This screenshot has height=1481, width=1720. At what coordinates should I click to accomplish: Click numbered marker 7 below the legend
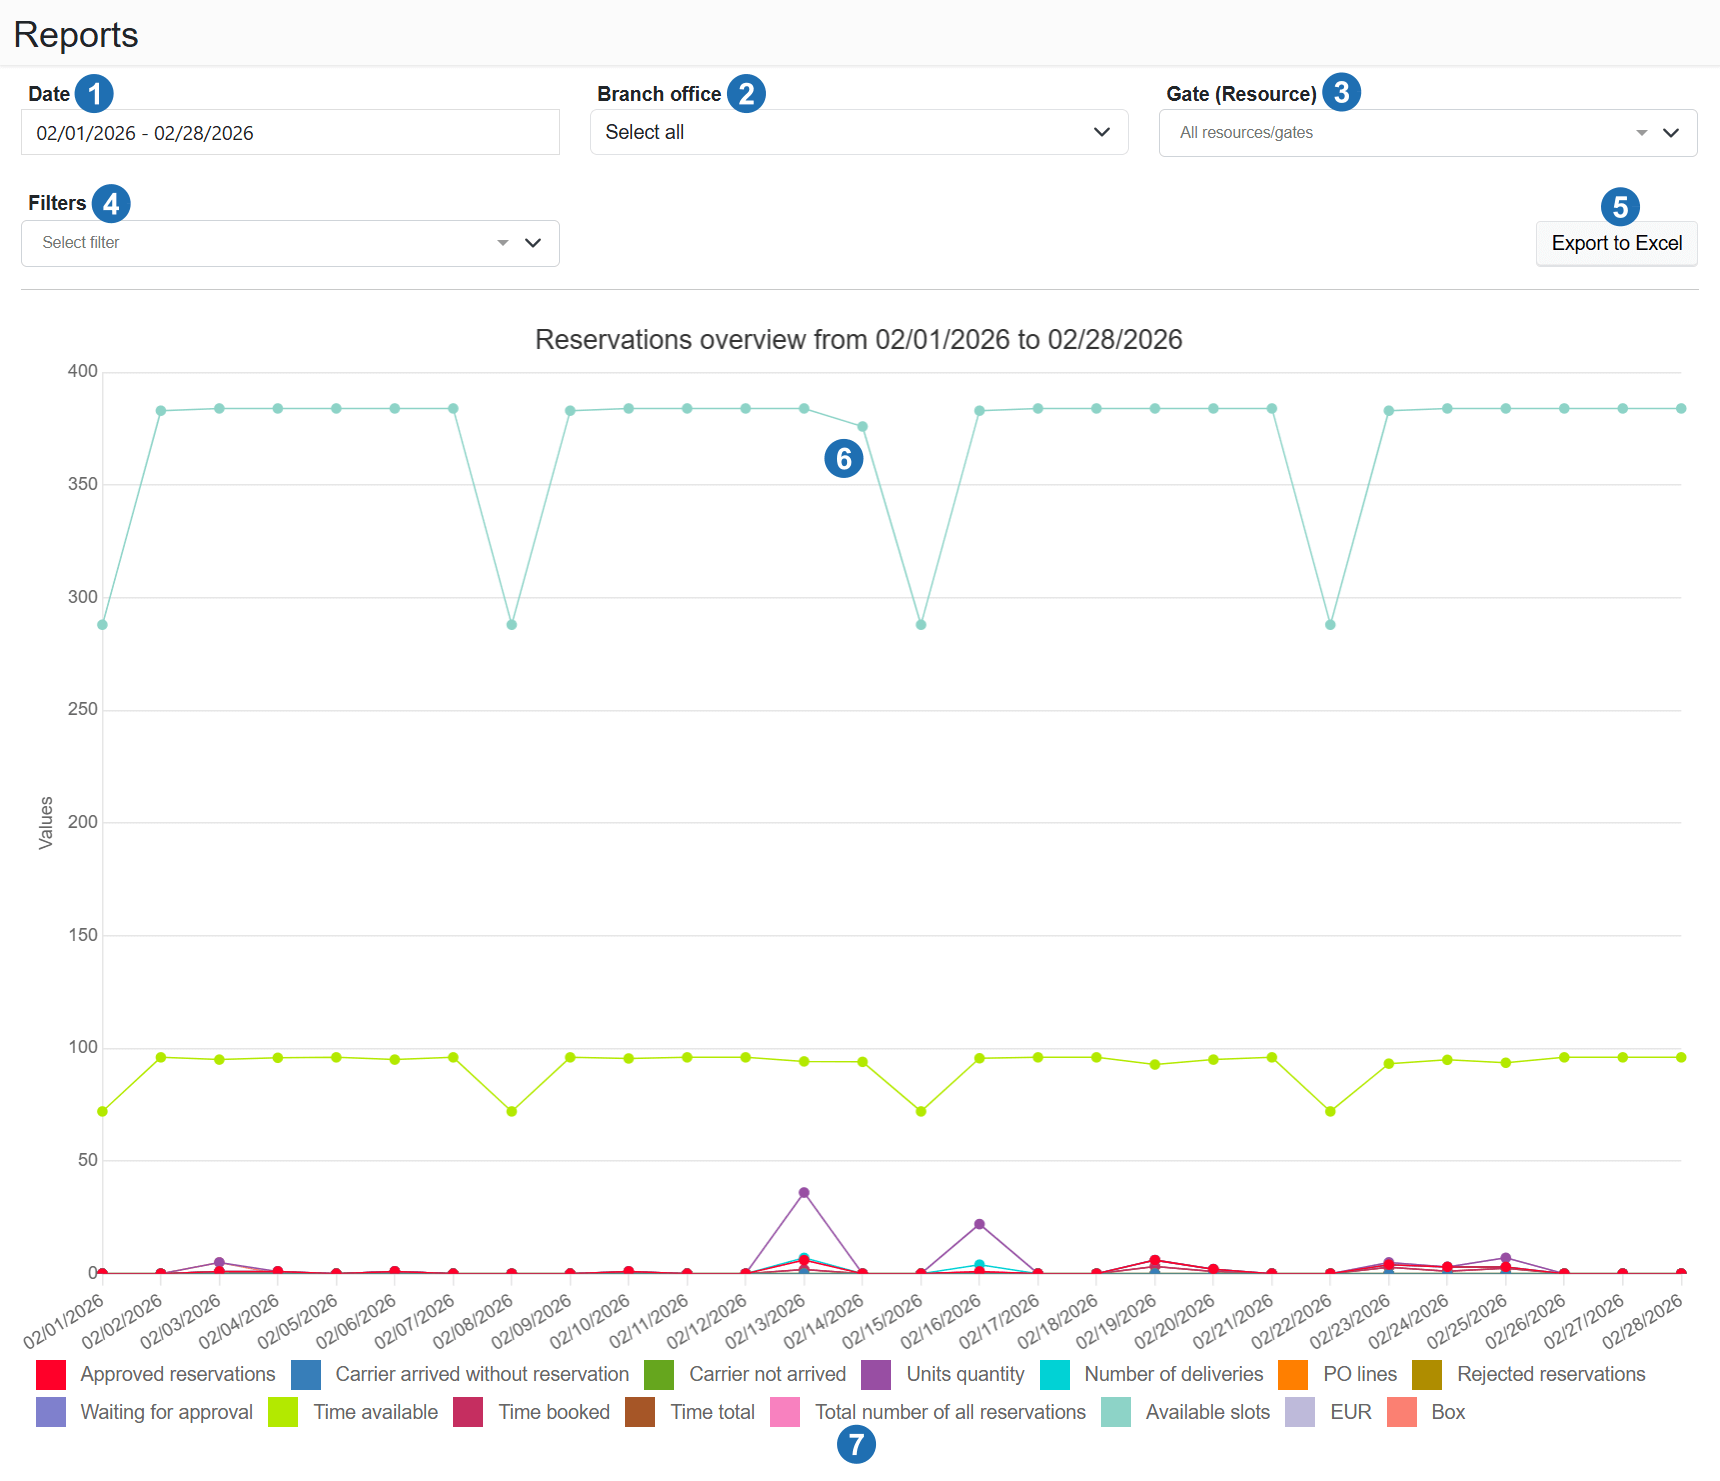click(856, 1444)
